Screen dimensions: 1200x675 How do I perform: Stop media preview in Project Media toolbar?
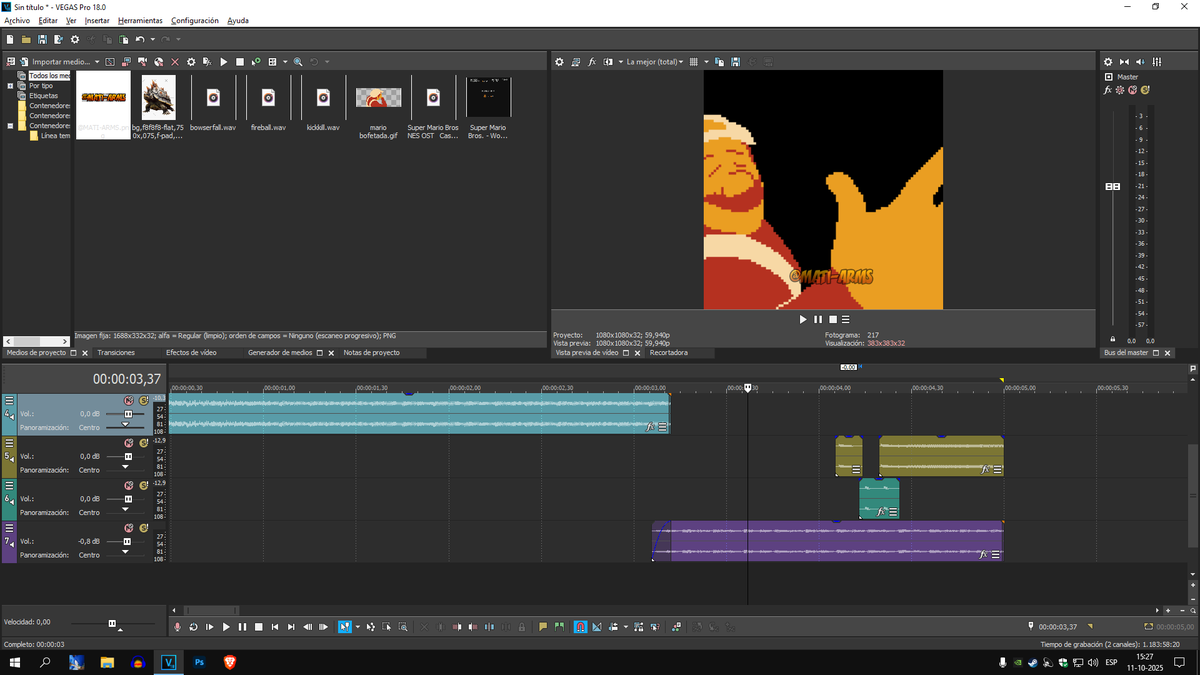point(240,62)
